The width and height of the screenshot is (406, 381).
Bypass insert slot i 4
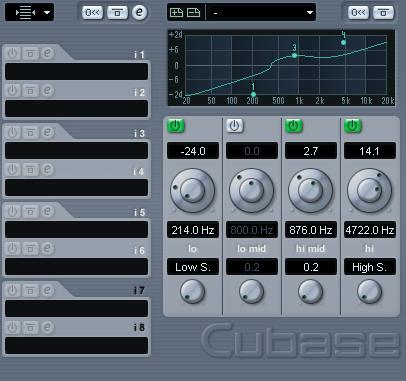click(x=30, y=170)
